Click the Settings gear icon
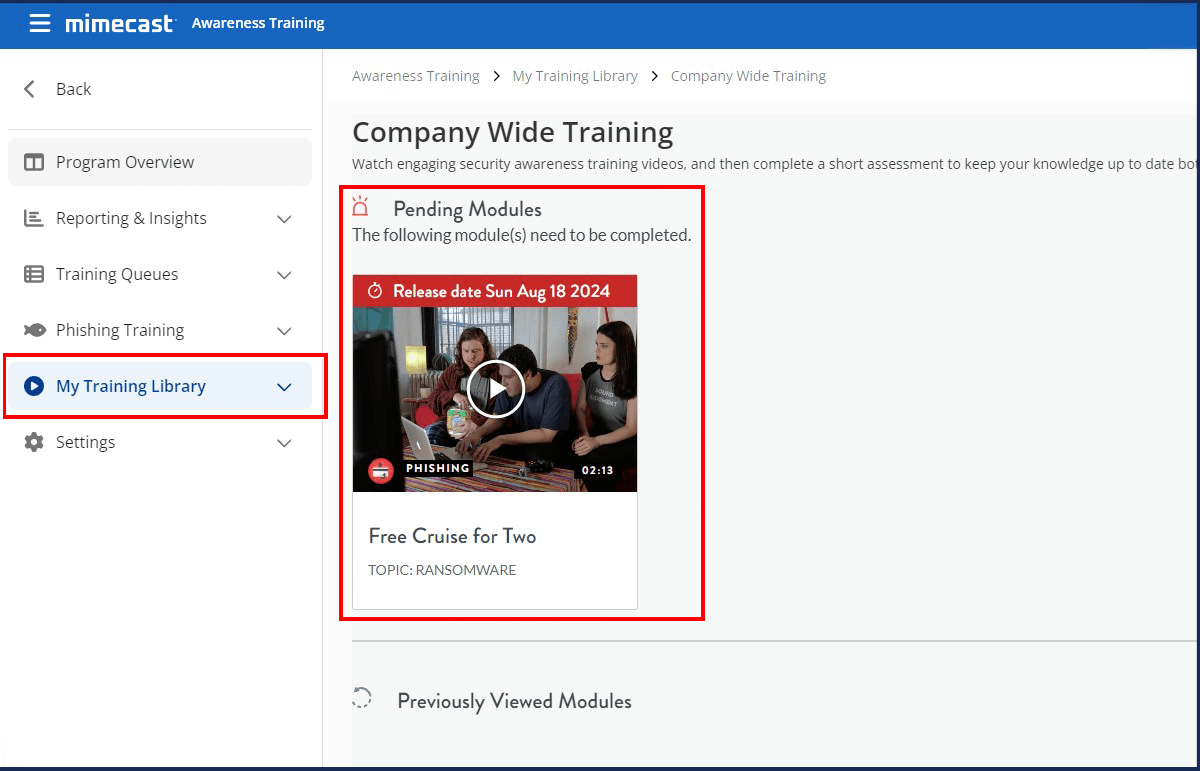This screenshot has width=1200, height=771. pos(34,442)
